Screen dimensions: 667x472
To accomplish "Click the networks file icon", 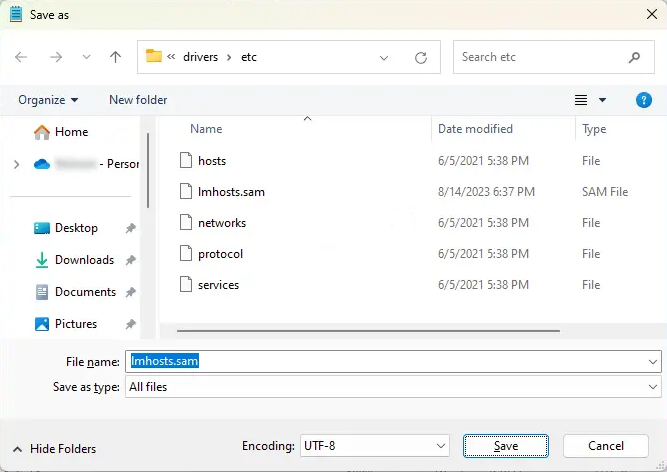I will (186, 223).
